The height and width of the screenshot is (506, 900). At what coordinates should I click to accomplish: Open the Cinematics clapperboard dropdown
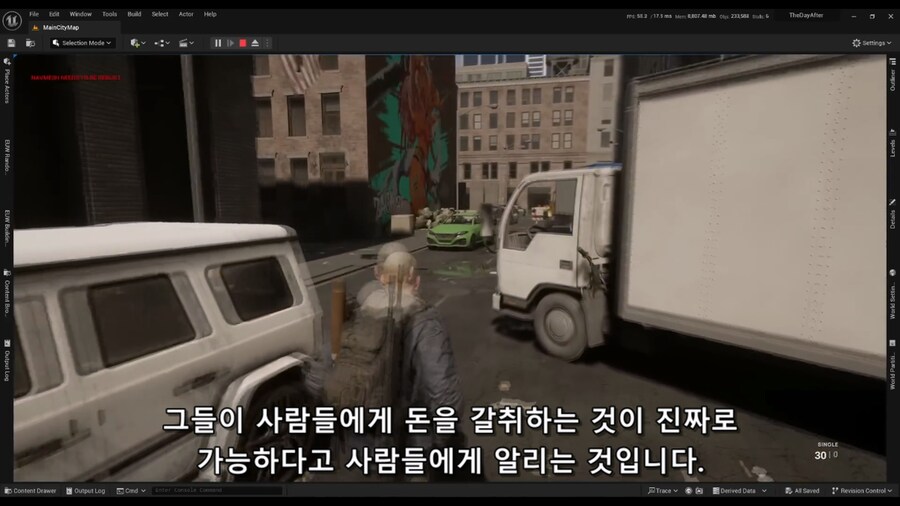(186, 43)
